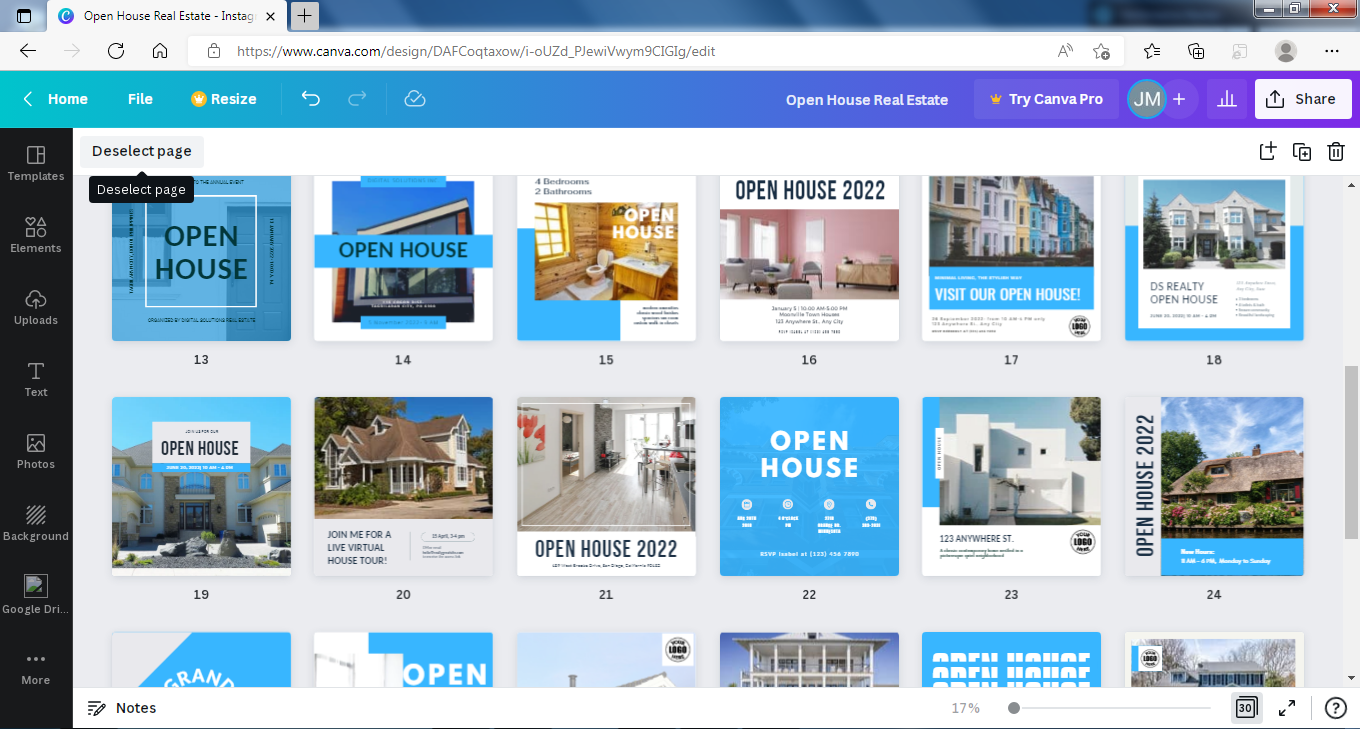Open the Notes panel
Viewport: 1360px width, 729px height.
122,708
